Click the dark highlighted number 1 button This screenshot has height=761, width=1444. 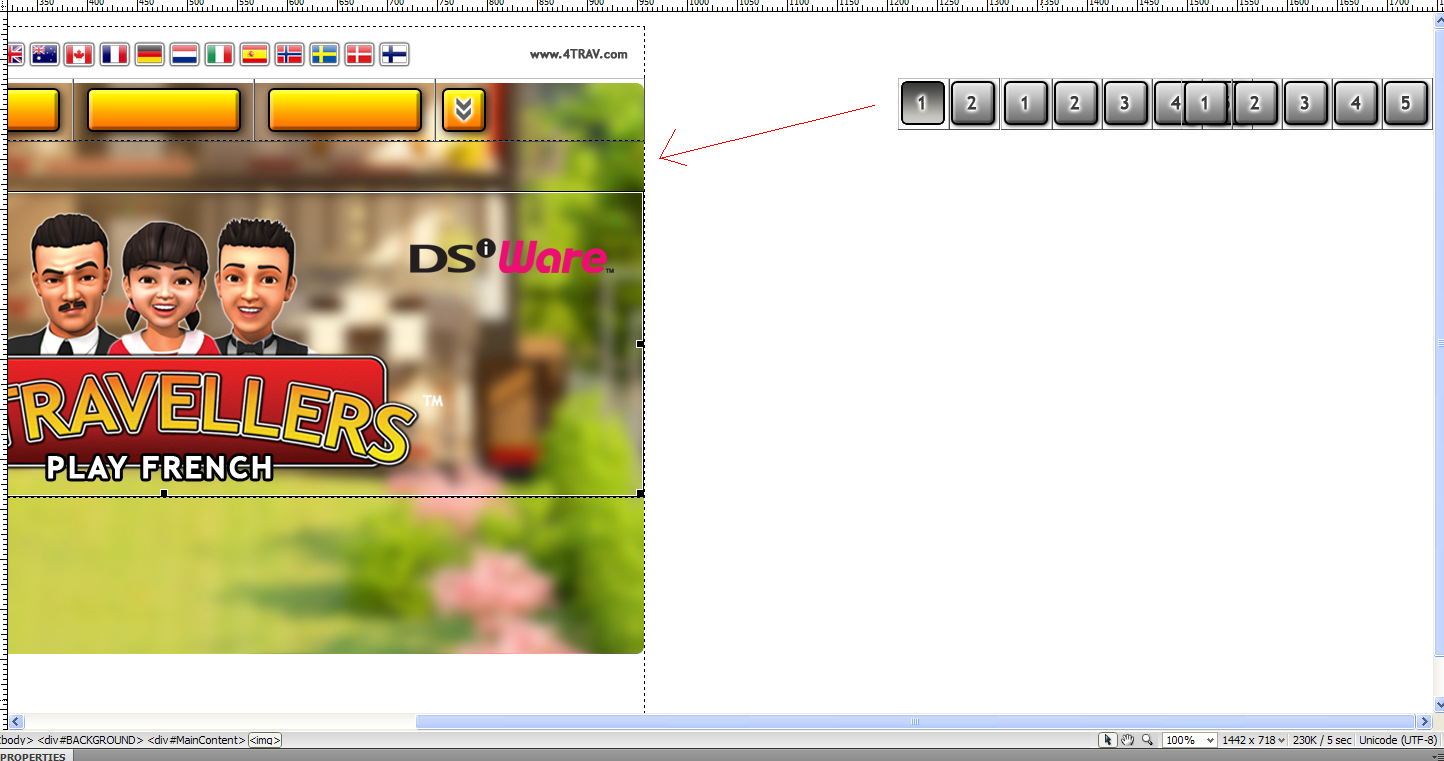tap(923, 103)
